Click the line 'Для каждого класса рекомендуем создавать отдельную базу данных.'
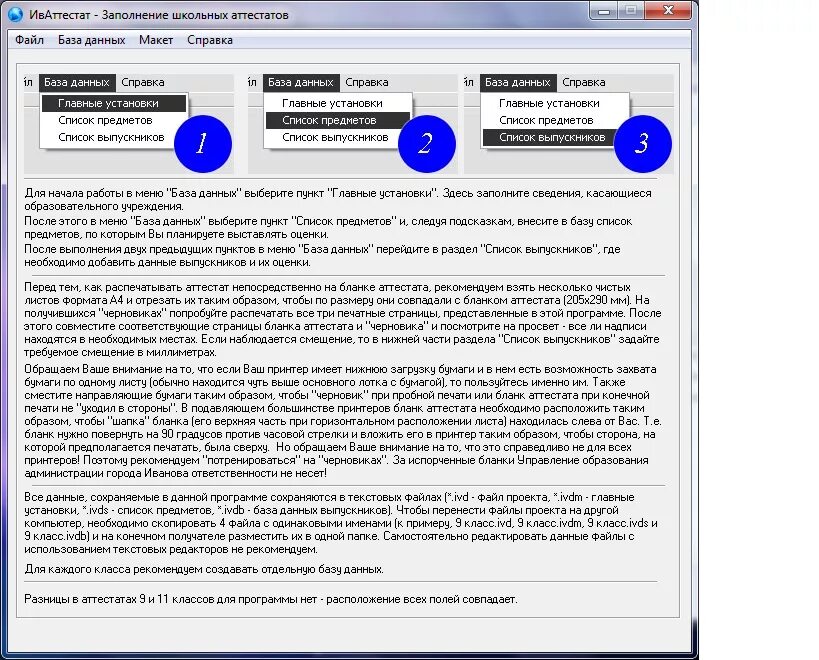This screenshot has height=660, width=819. (204, 569)
